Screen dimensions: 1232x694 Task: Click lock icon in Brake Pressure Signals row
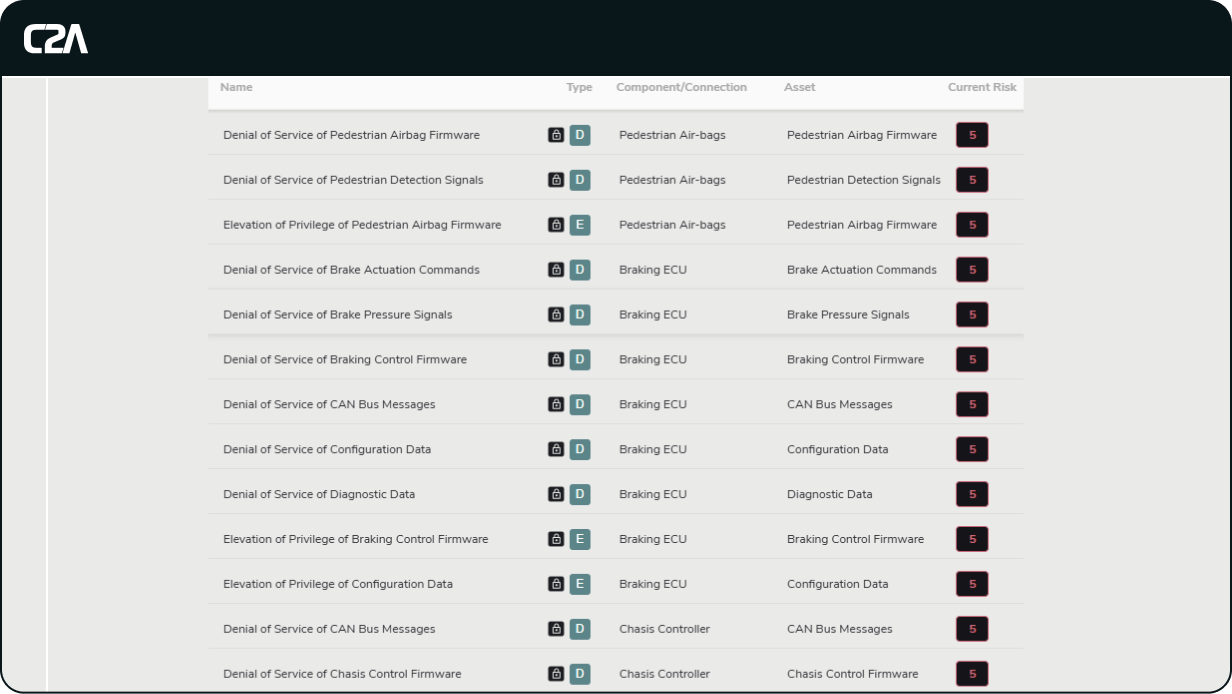click(x=556, y=315)
